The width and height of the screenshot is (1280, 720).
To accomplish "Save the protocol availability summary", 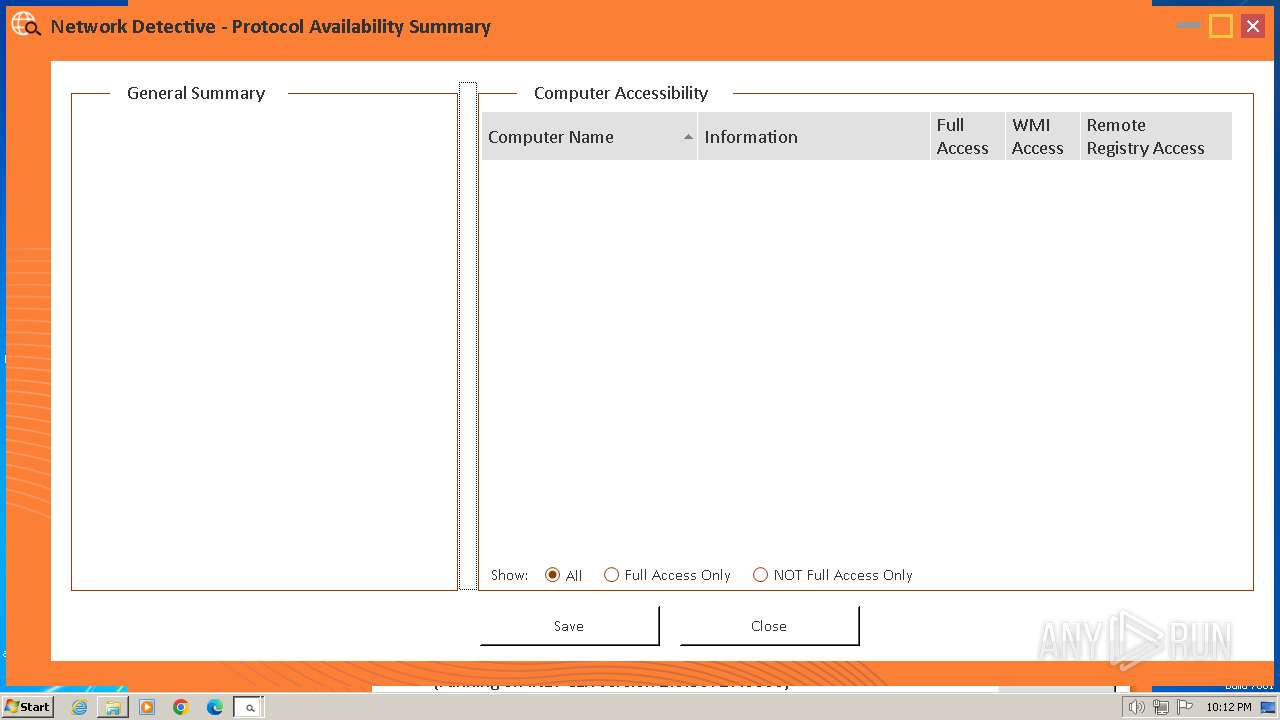I will coord(569,626).
